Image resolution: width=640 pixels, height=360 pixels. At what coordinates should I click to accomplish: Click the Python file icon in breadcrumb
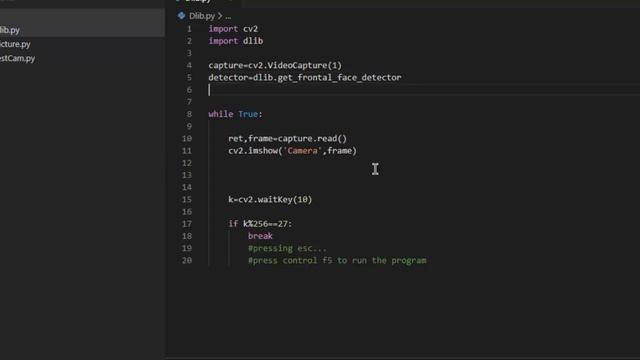(x=181, y=16)
